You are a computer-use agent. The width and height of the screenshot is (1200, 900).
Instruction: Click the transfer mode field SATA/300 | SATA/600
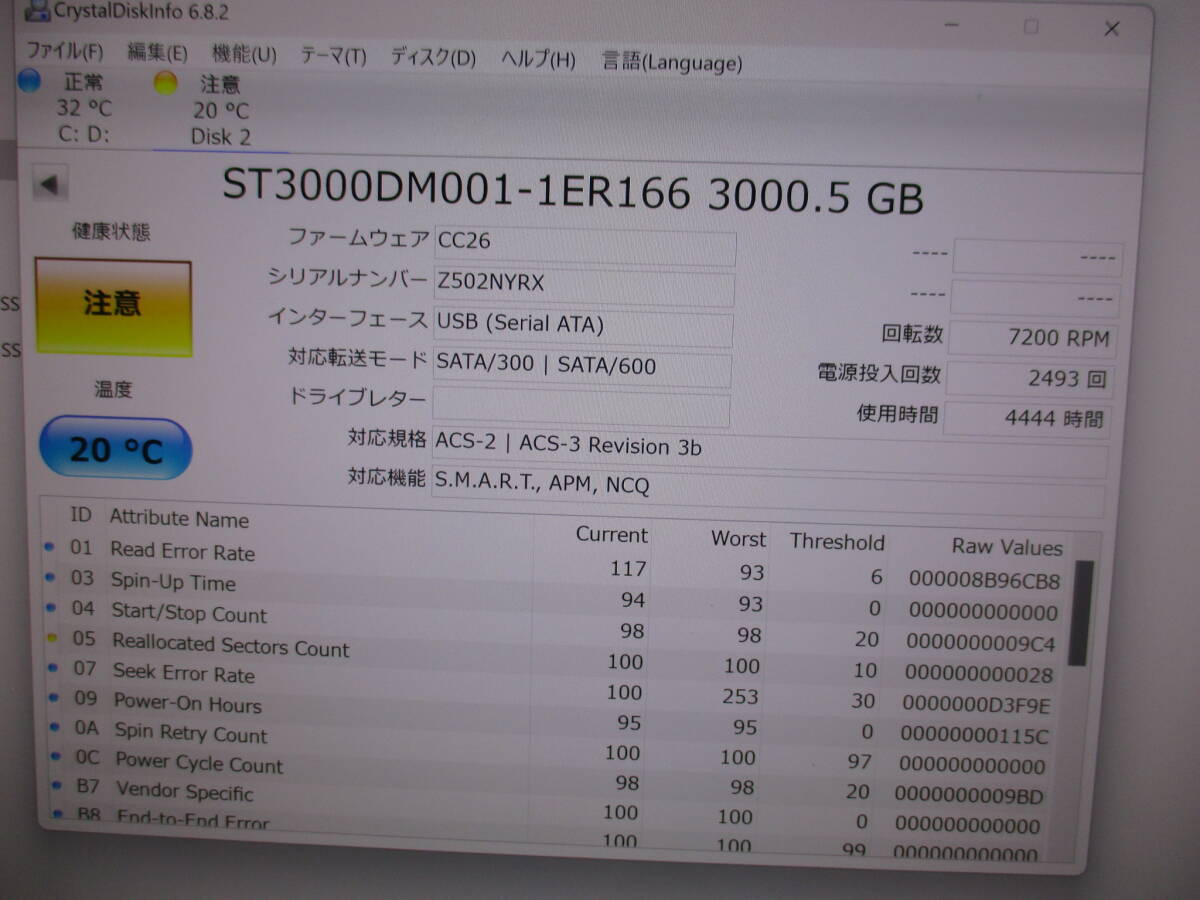(581, 368)
